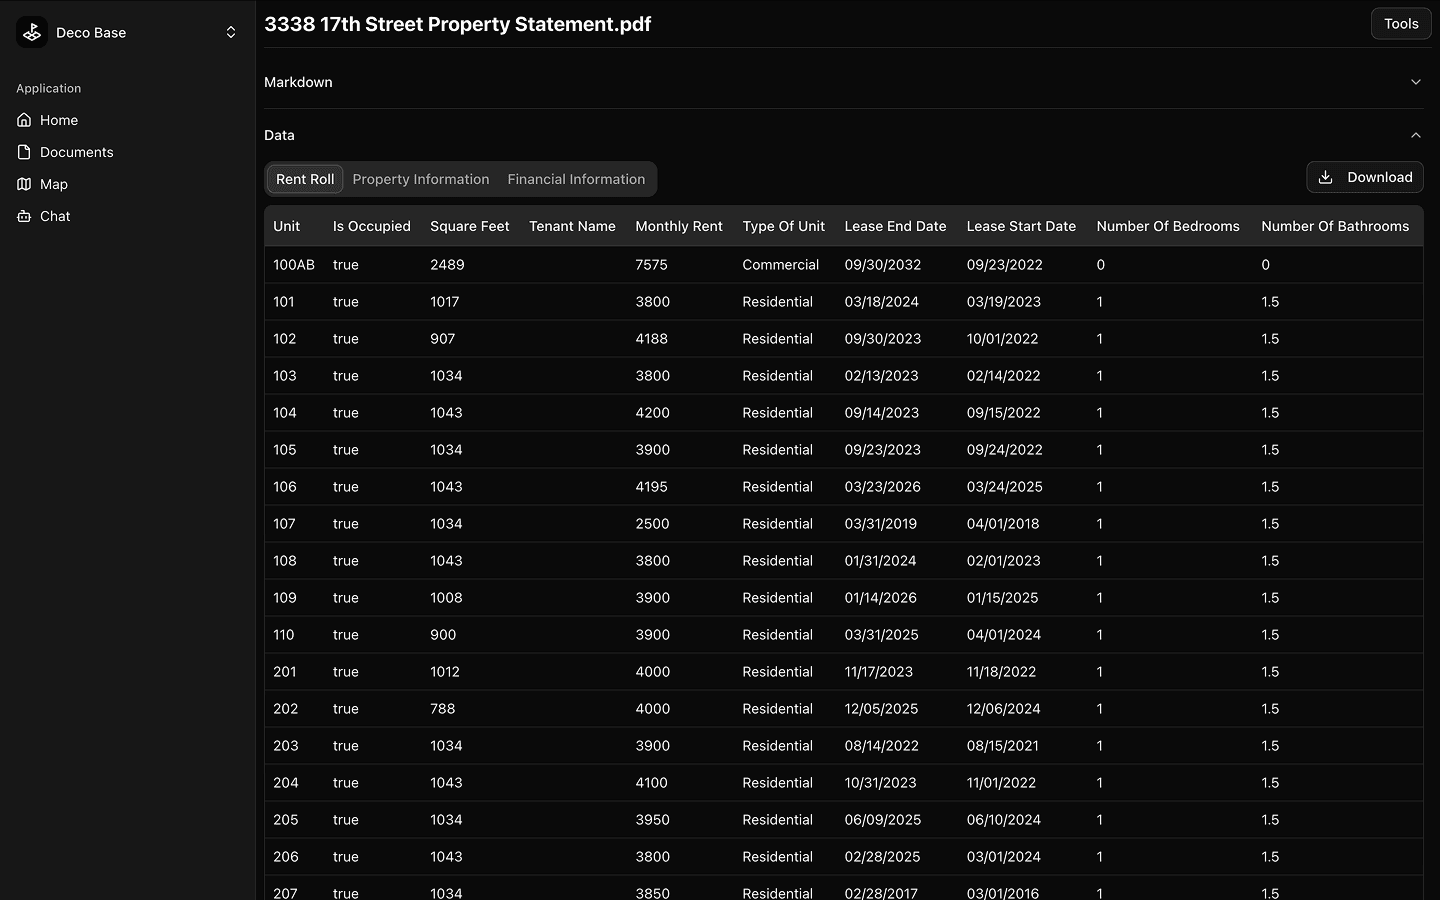
Task: Select the unit 201 cell
Action: [284, 672]
